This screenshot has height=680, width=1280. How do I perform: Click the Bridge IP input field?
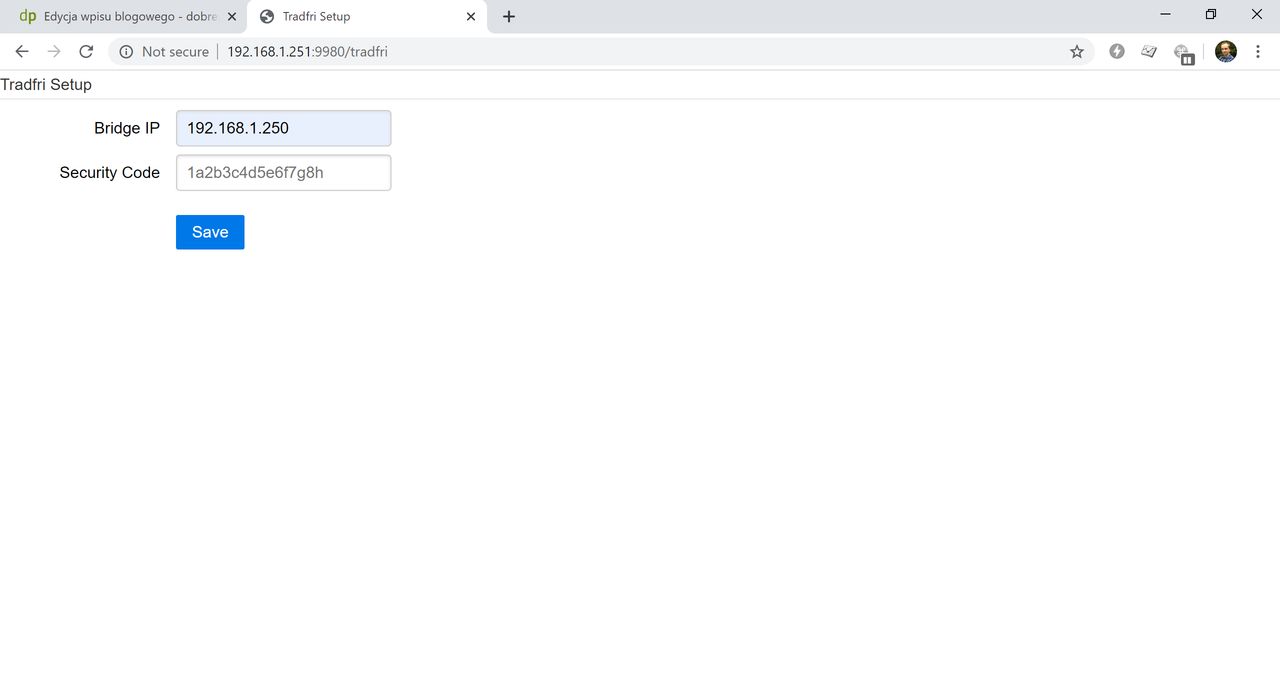283,128
